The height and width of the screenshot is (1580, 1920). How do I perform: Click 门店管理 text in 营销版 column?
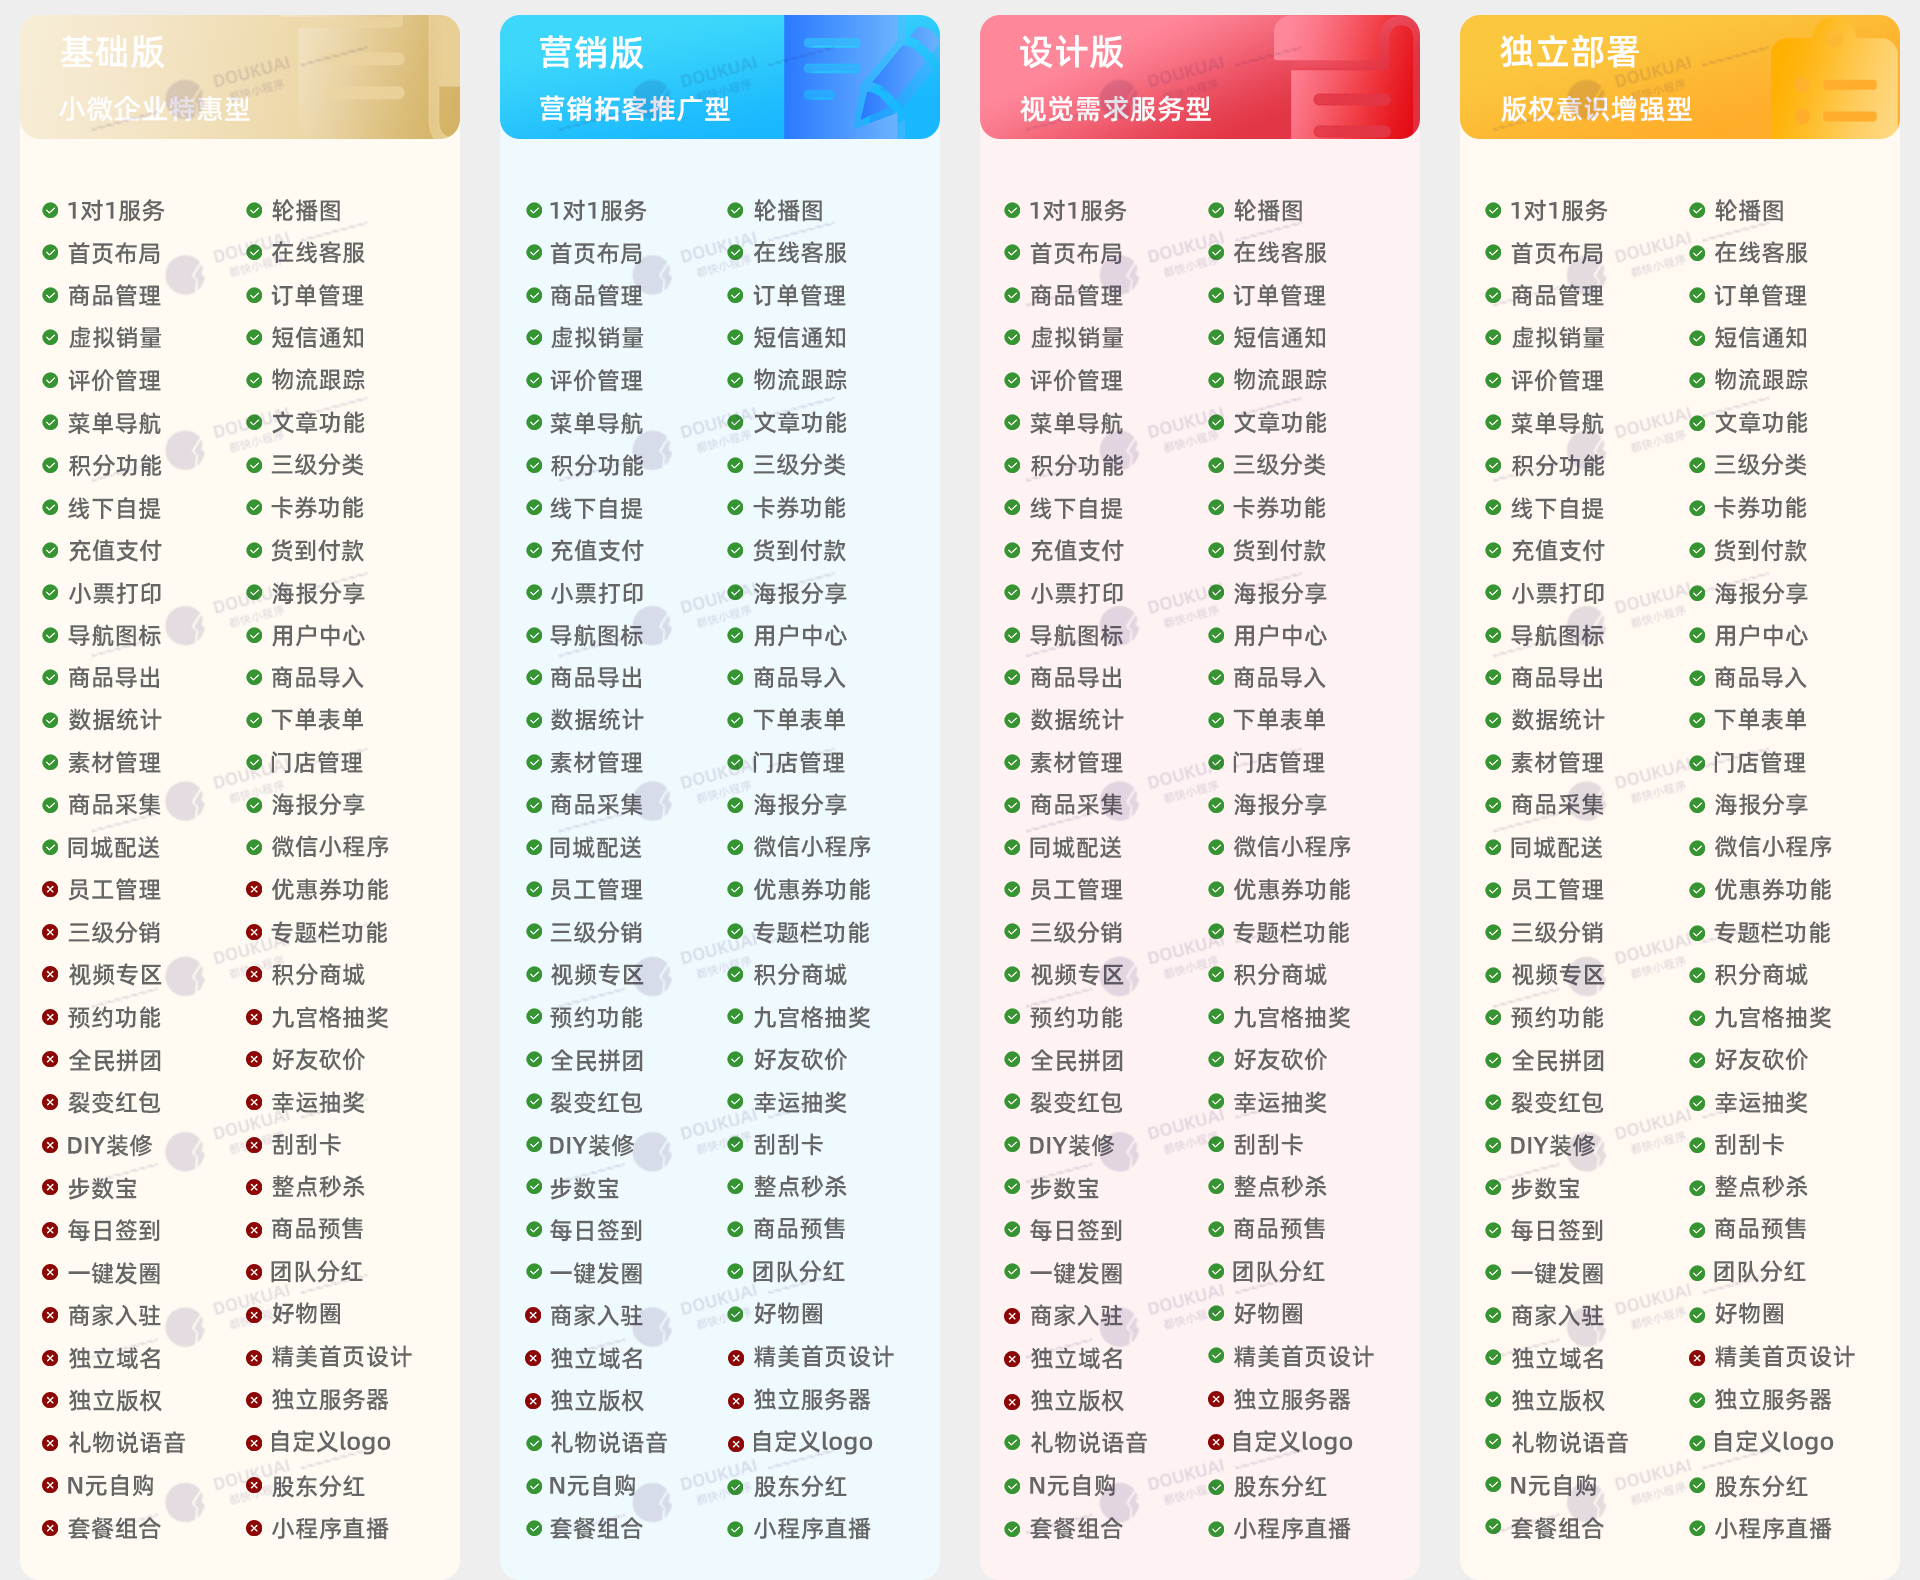[x=800, y=763]
